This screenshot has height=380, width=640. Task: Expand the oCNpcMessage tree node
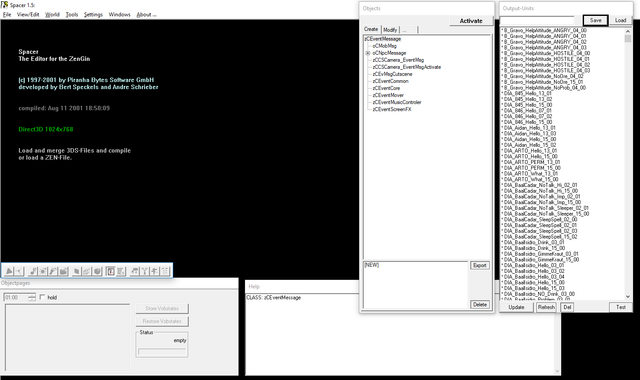point(368,53)
